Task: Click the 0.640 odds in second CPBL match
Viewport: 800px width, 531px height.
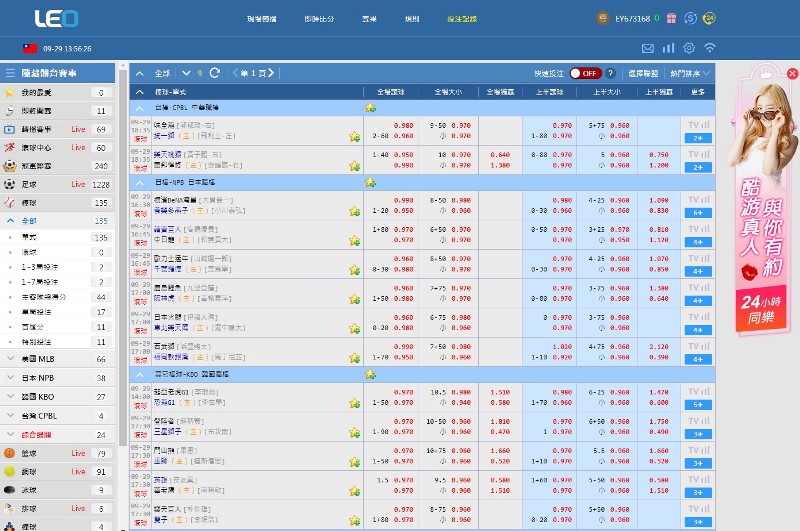Action: click(x=501, y=154)
